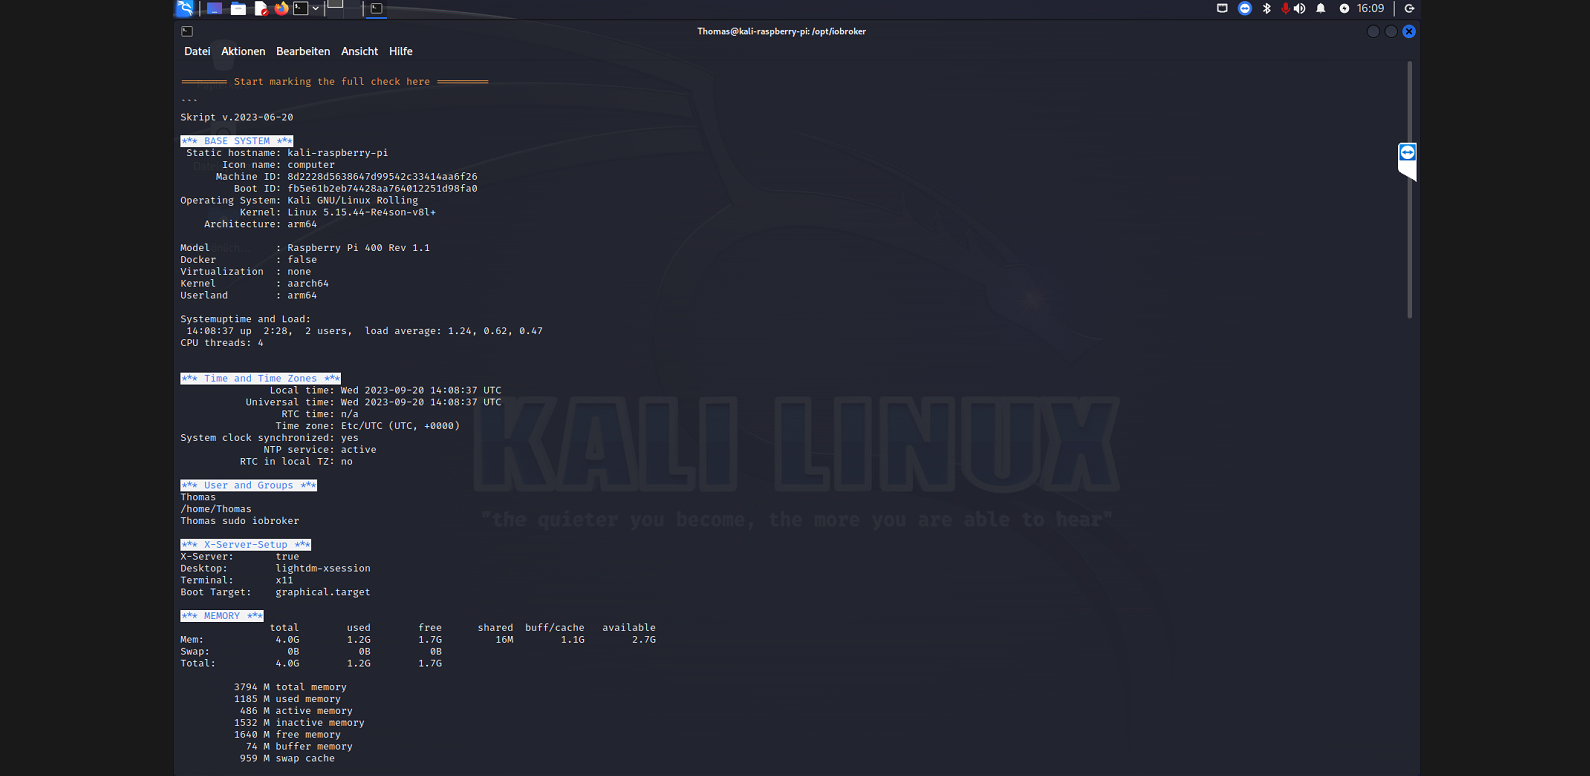Image resolution: width=1590 pixels, height=776 pixels.
Task: Click 'graphical.target' boot target value
Action: coord(323,593)
